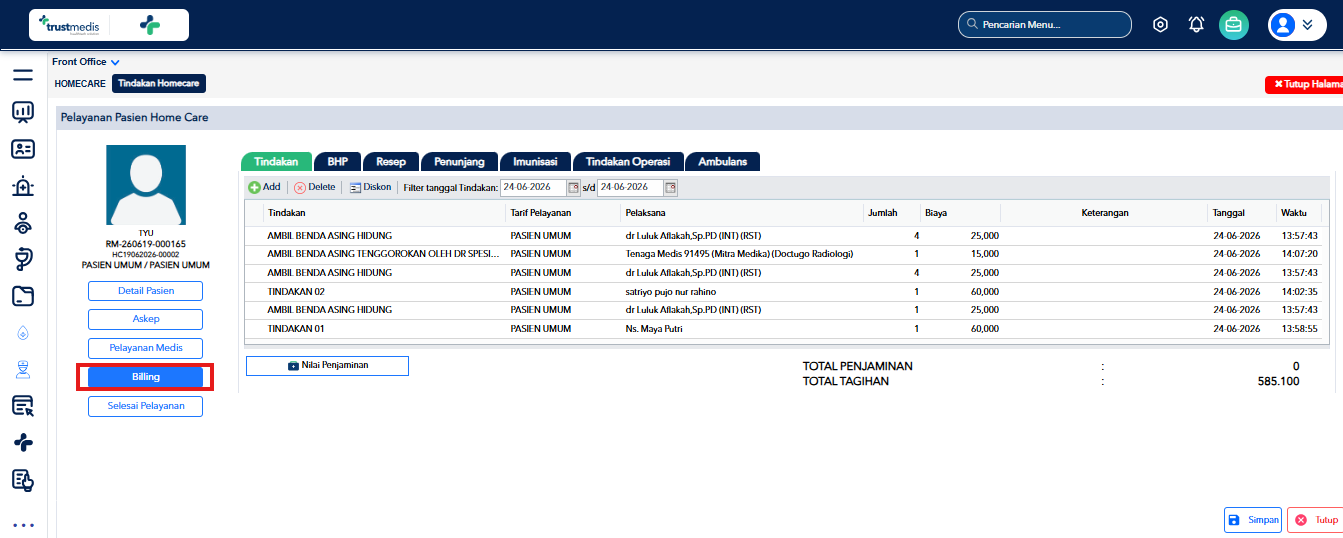Click the end filter date field
This screenshot has height=538, width=1343.
pos(630,187)
